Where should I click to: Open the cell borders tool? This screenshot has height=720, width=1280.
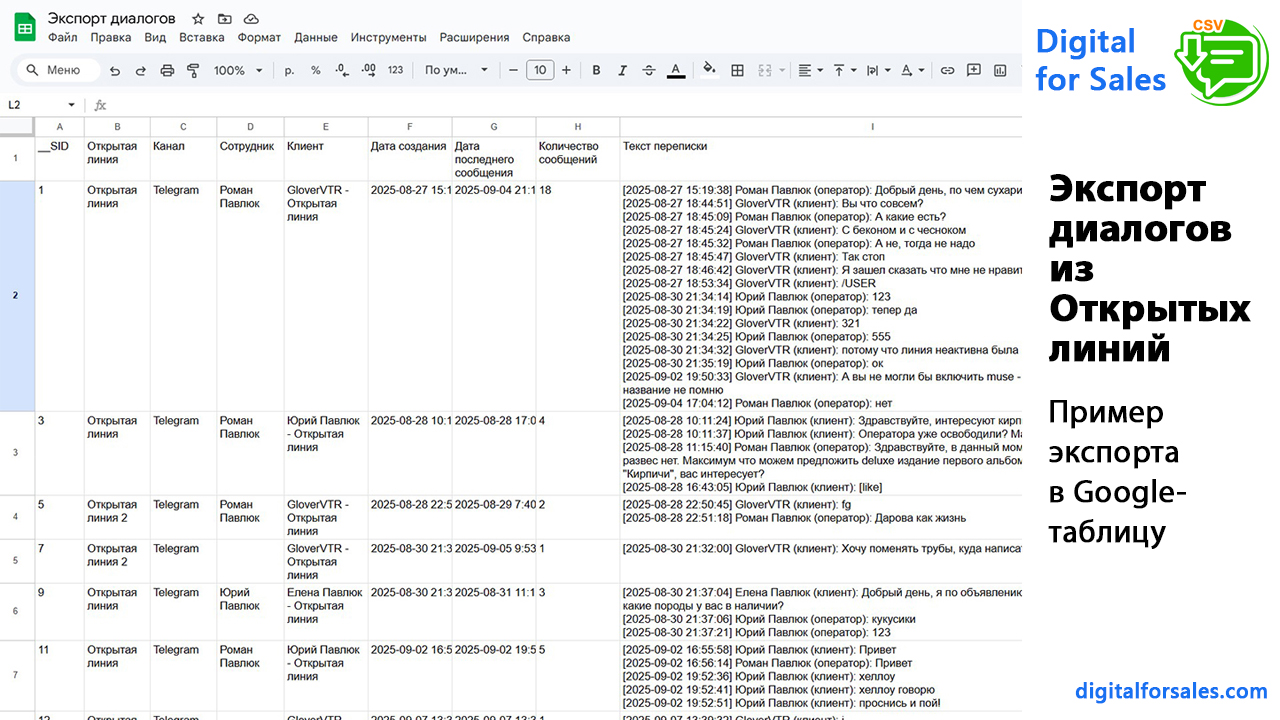(x=737, y=71)
